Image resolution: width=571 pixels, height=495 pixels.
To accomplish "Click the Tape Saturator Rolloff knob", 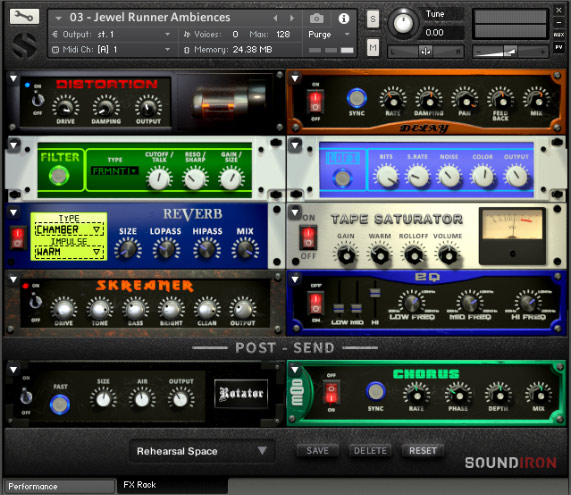I will (414, 254).
